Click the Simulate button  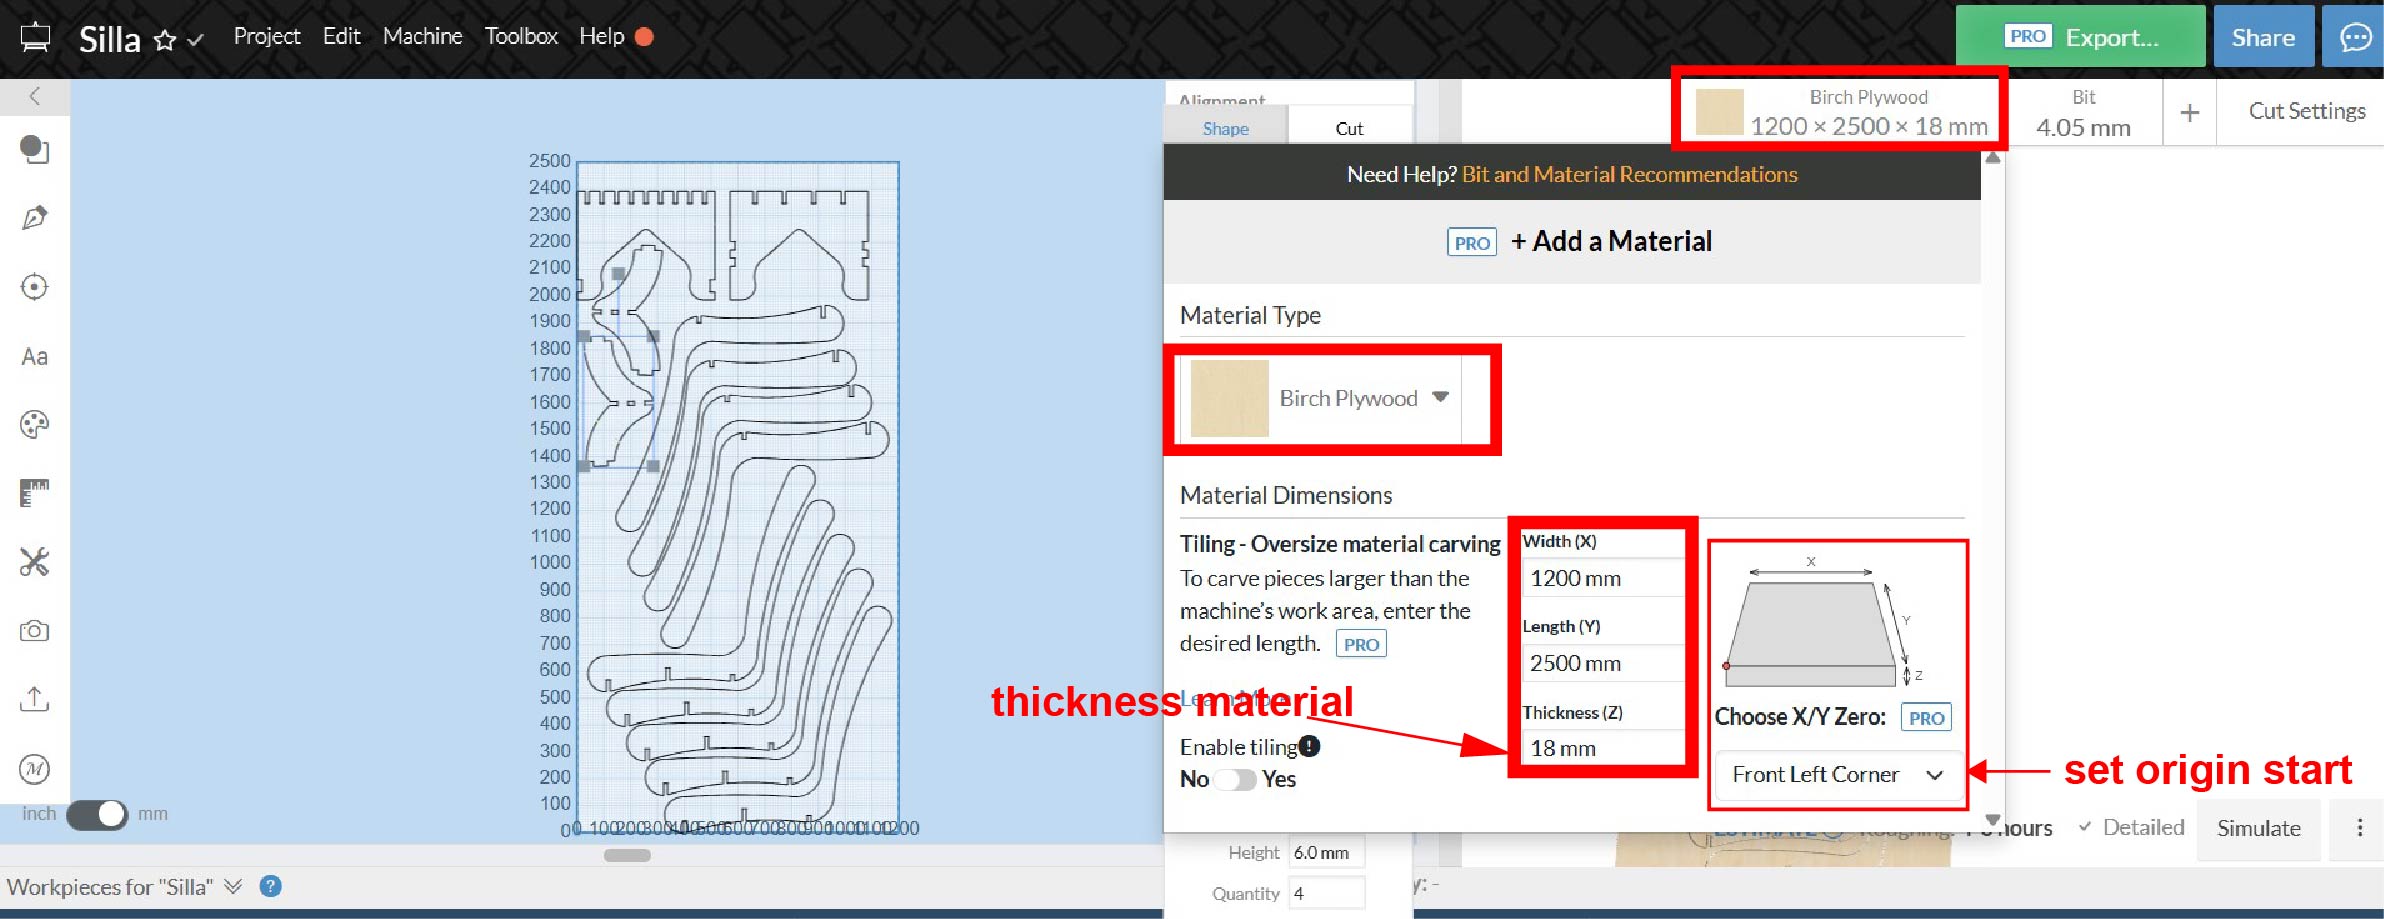pos(2257,827)
